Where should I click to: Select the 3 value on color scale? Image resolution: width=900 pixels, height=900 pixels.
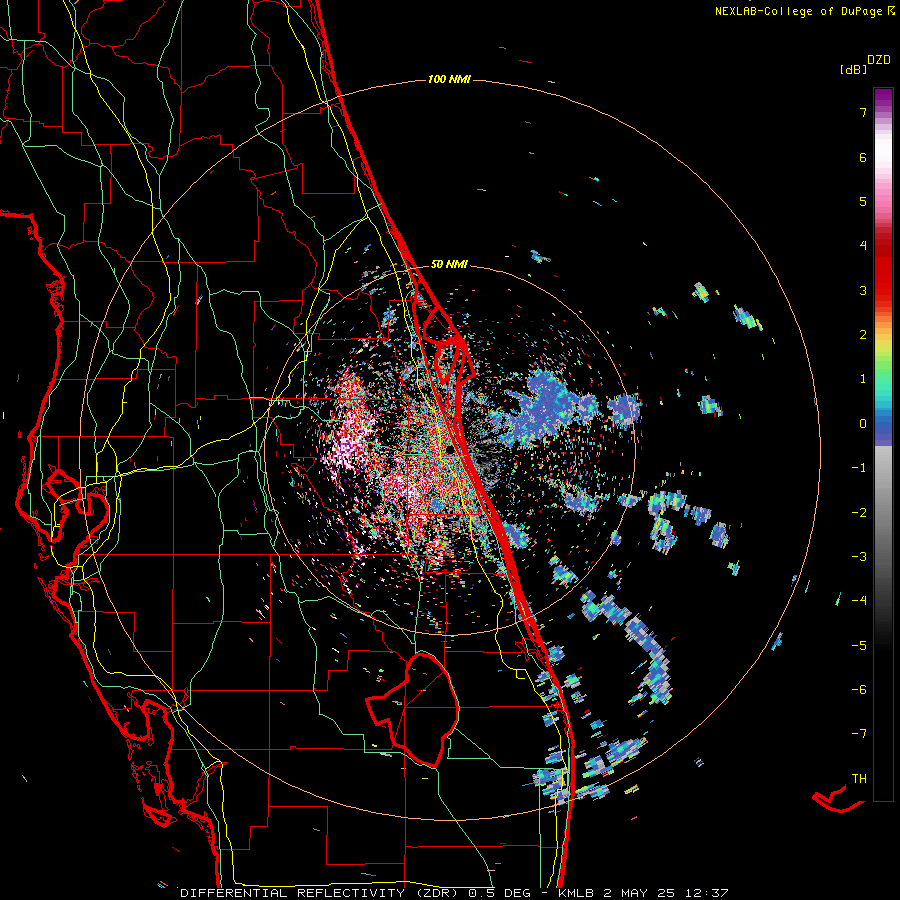click(863, 290)
